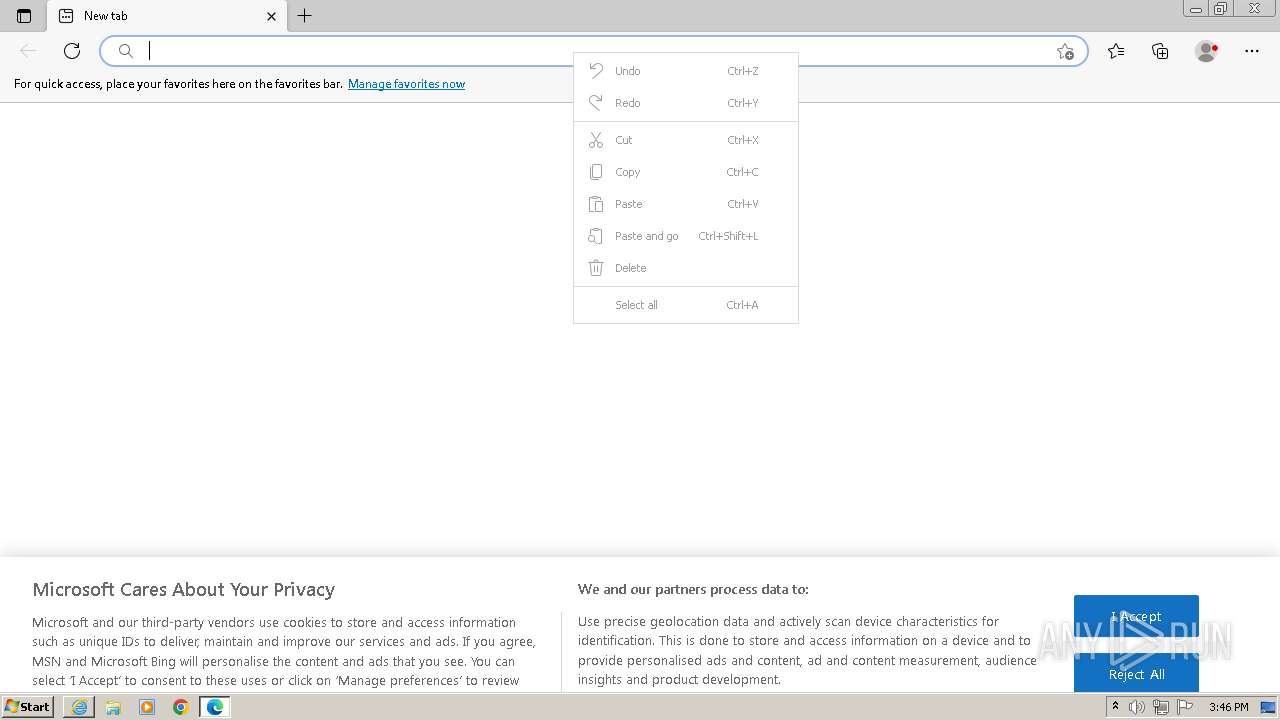The image size is (1280, 720).
Task: Open the media player taskbar icon
Action: coord(147,707)
